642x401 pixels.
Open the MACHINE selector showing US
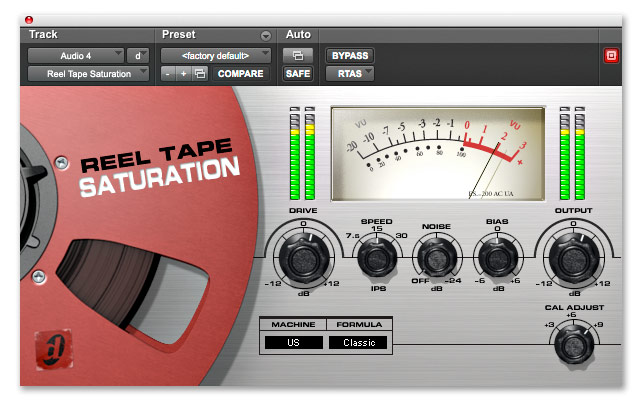tap(294, 342)
